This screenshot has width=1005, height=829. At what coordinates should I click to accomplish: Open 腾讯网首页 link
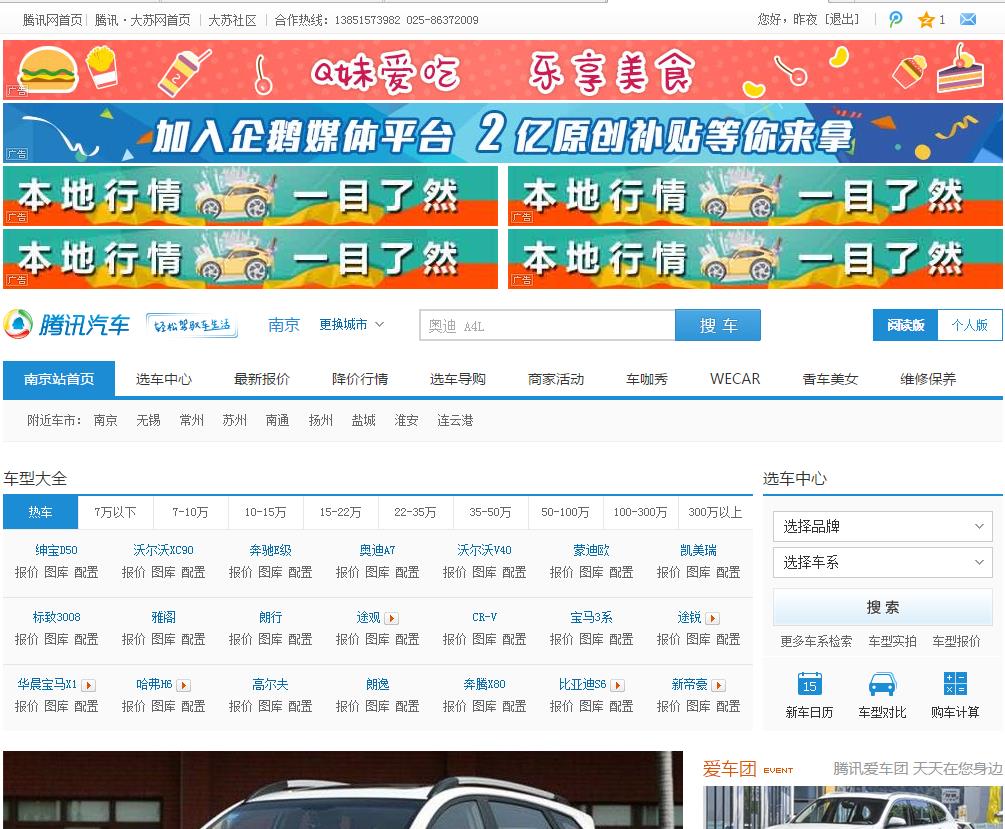point(53,20)
